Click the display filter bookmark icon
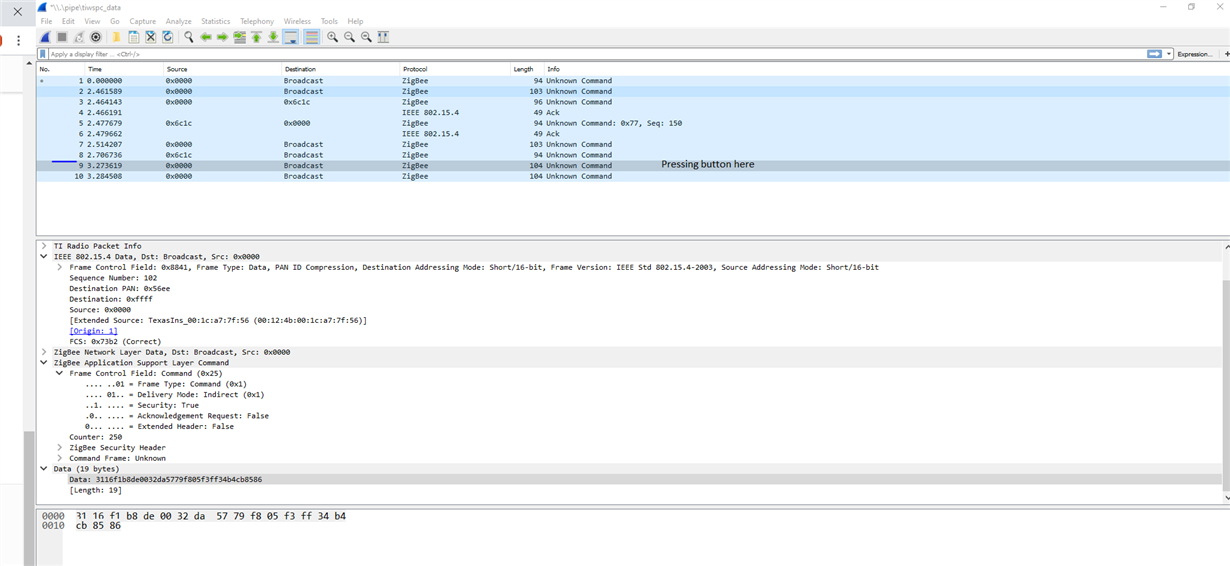The width and height of the screenshot is (1230, 566). (x=43, y=54)
